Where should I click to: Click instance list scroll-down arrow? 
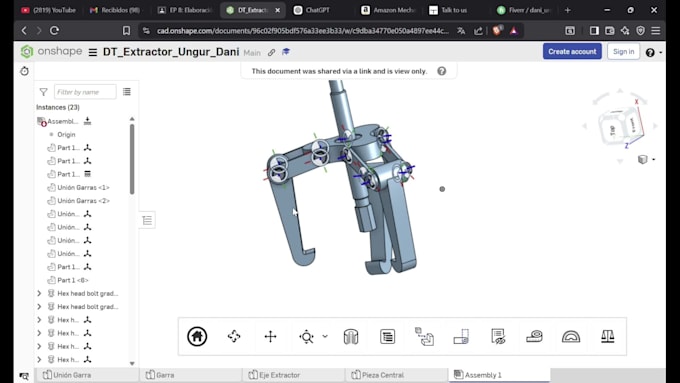132,363
